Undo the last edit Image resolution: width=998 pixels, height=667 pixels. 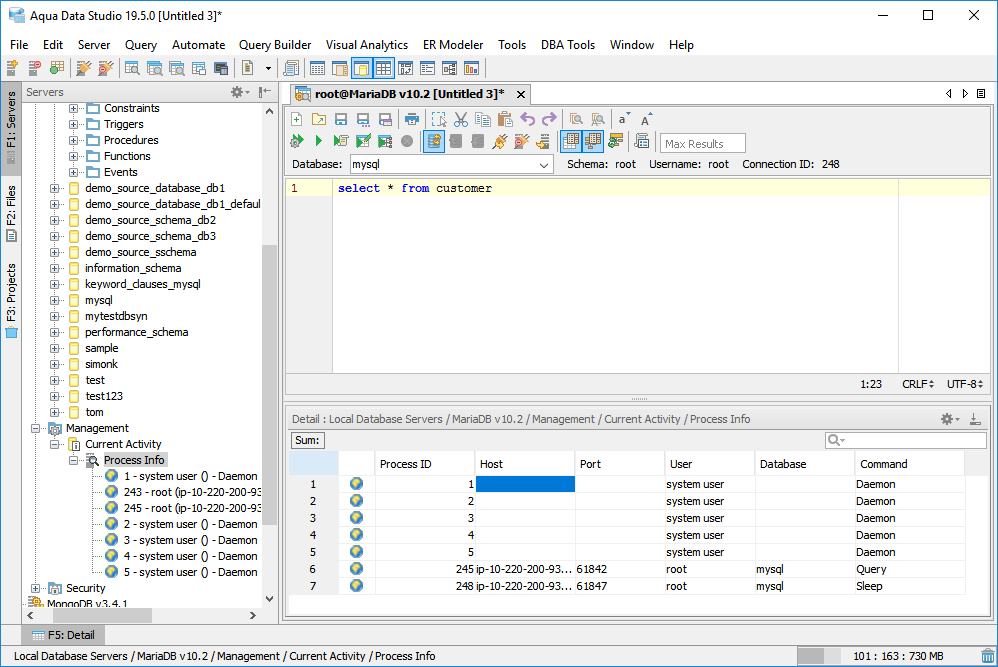527,119
